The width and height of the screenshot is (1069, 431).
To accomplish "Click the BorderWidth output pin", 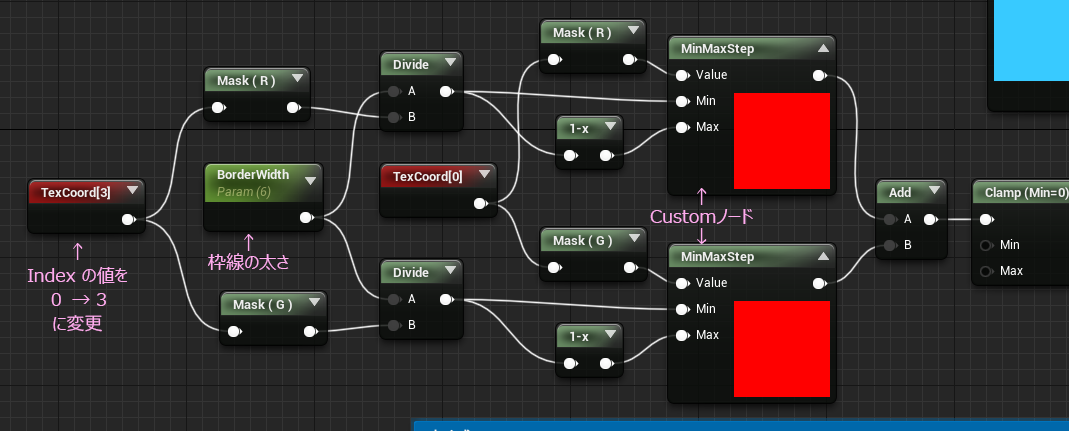I will click(x=307, y=218).
